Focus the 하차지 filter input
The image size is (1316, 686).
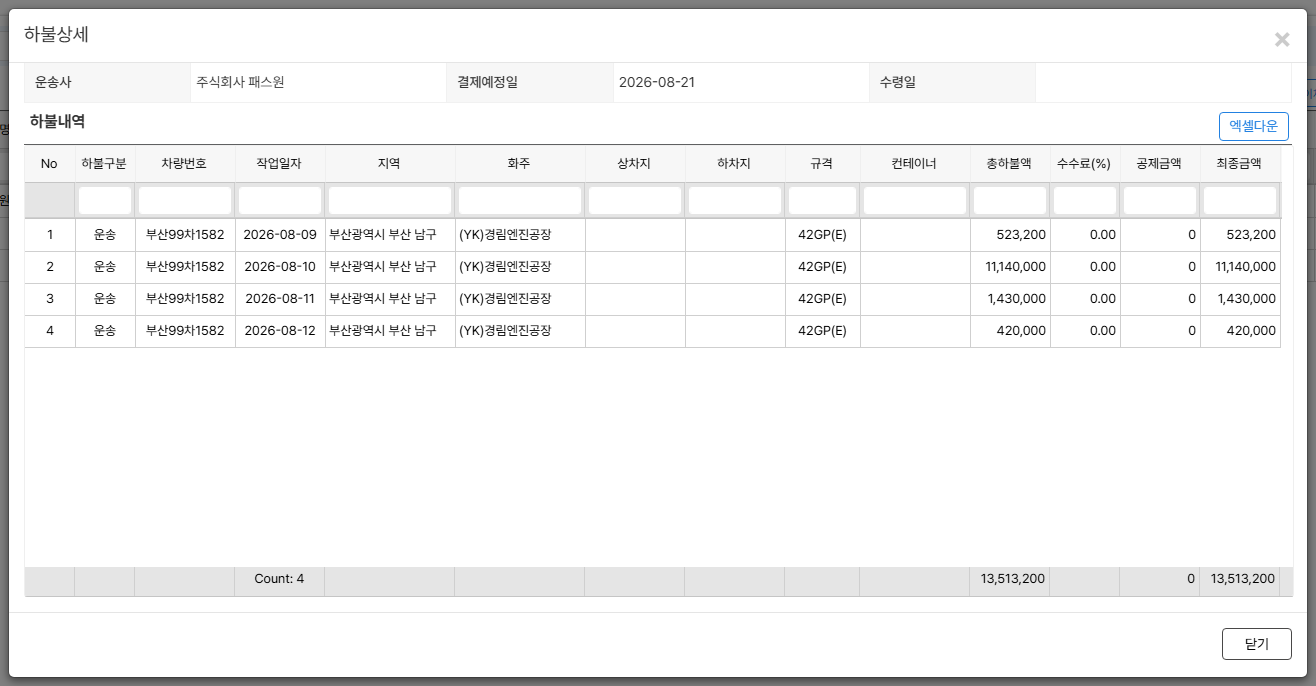(735, 200)
